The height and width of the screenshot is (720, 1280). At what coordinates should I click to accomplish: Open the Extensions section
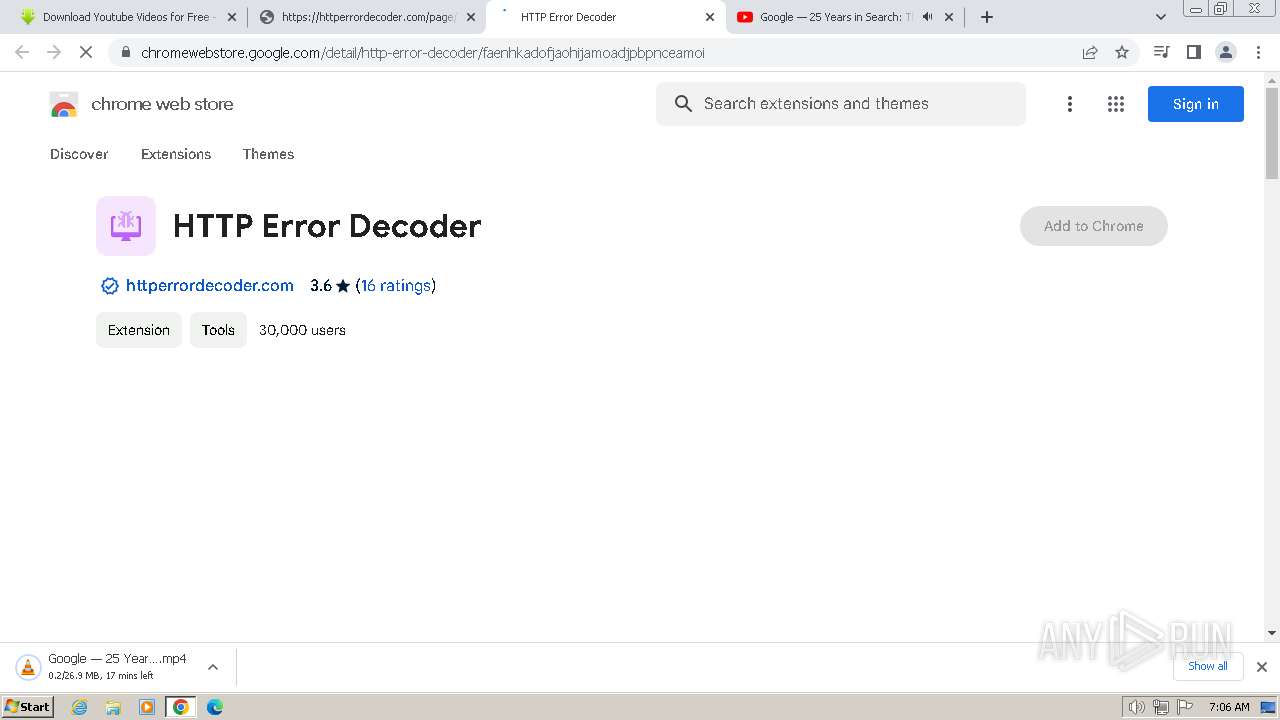click(x=176, y=154)
